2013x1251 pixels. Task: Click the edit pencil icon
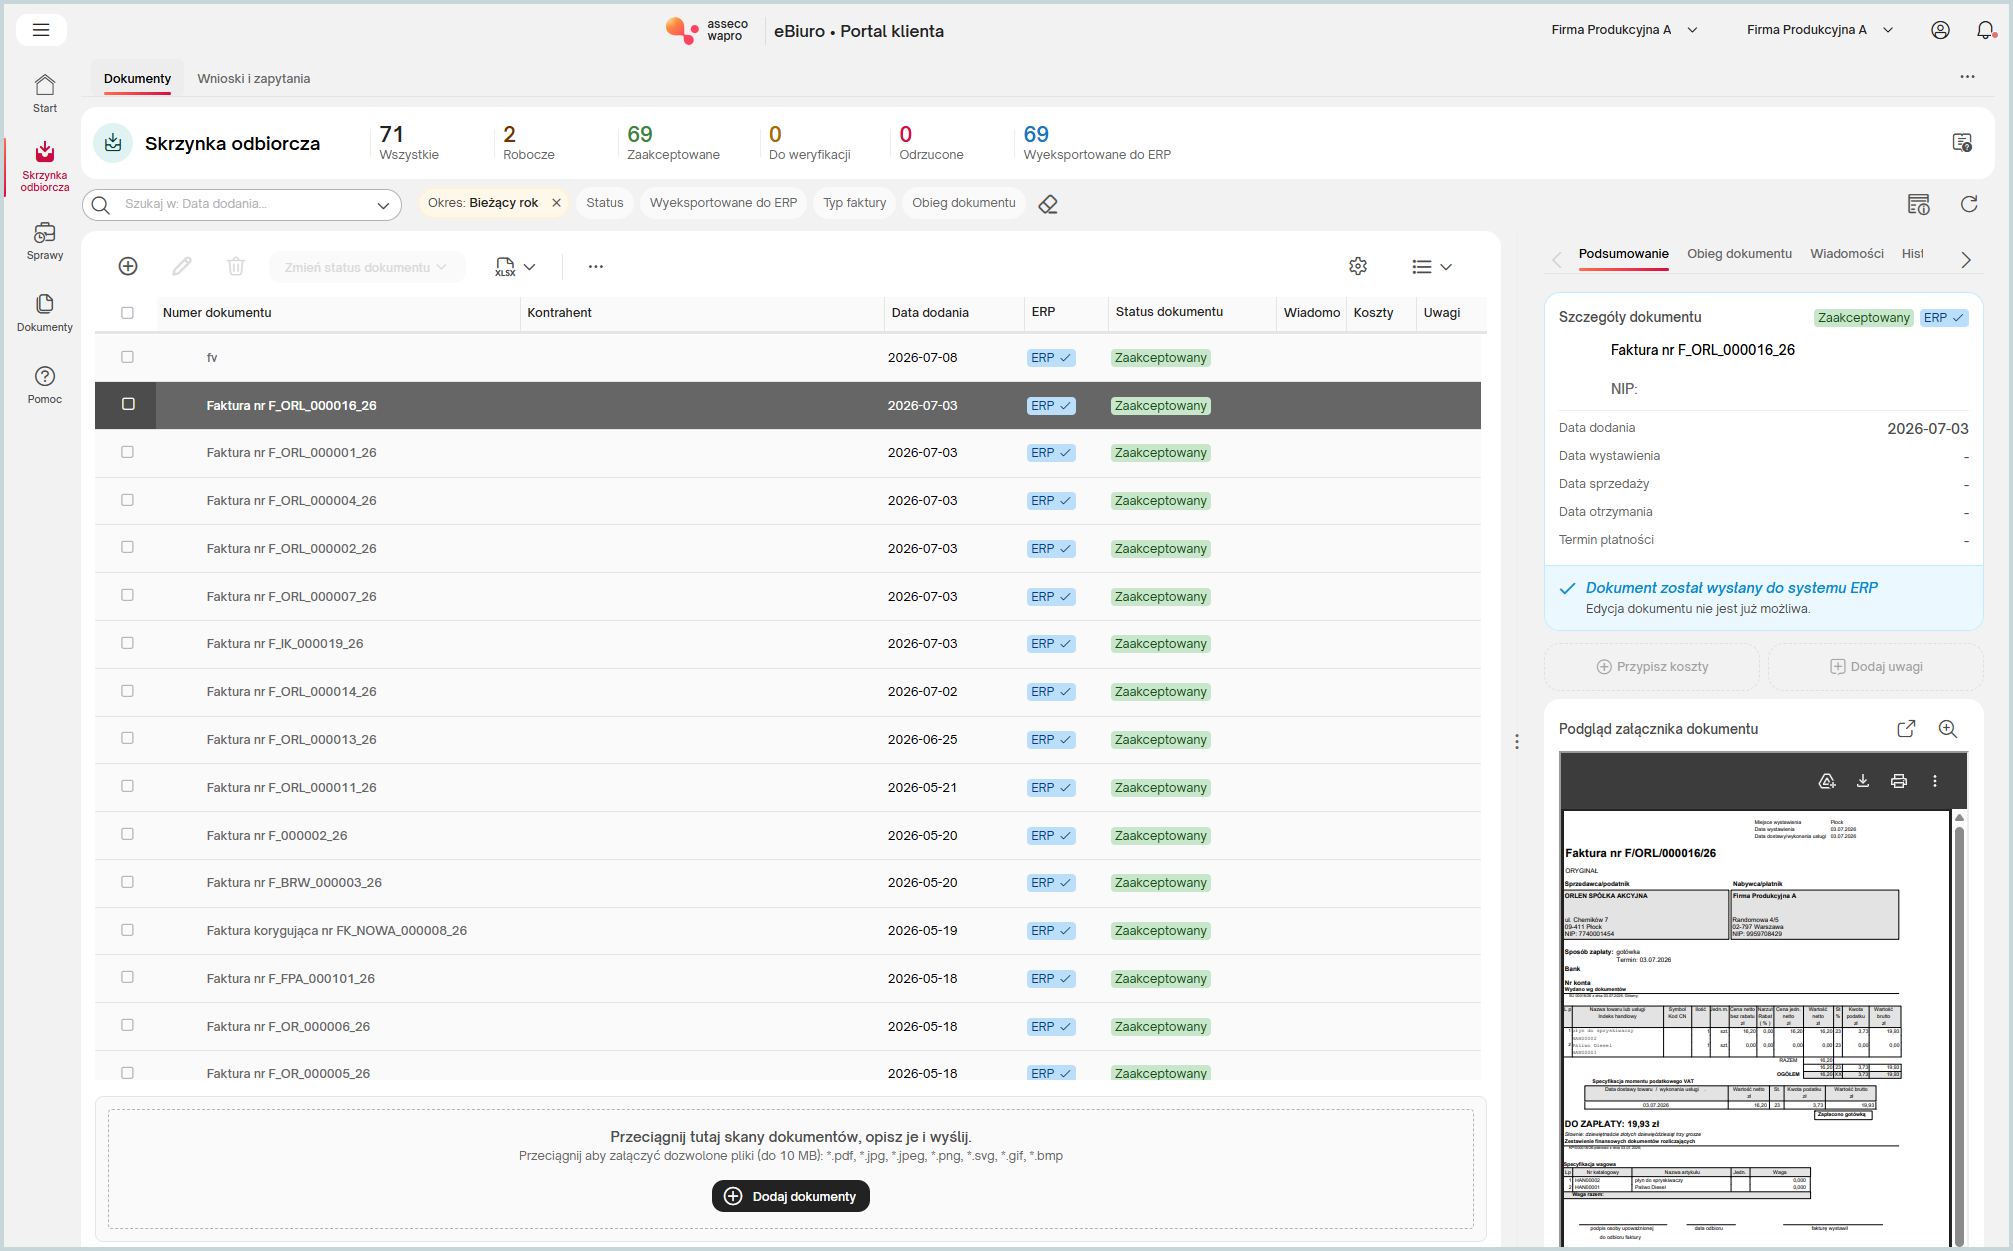(x=182, y=266)
